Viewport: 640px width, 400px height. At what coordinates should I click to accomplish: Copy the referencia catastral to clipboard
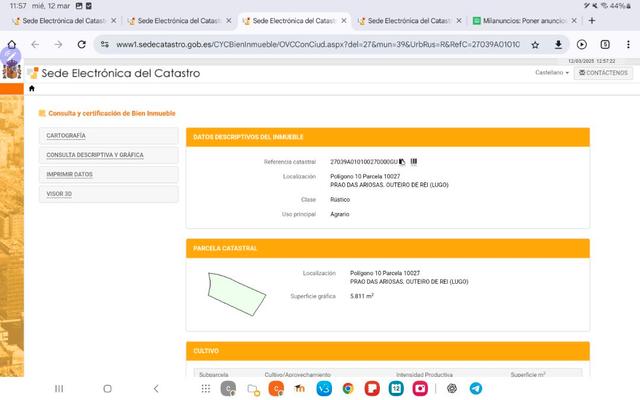pos(403,161)
